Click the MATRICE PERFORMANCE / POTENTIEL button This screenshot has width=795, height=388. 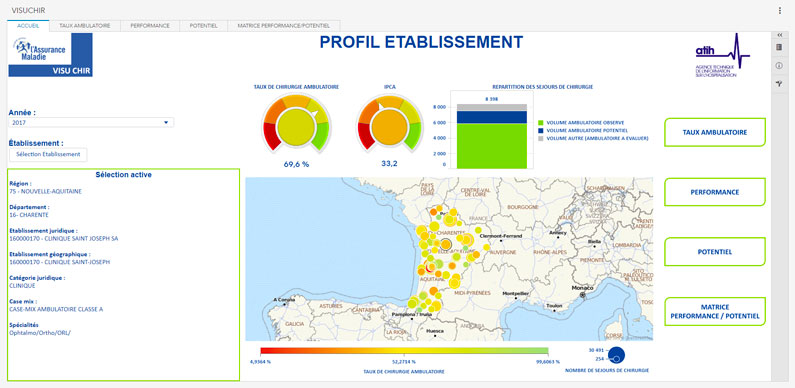pyautogui.click(x=714, y=311)
